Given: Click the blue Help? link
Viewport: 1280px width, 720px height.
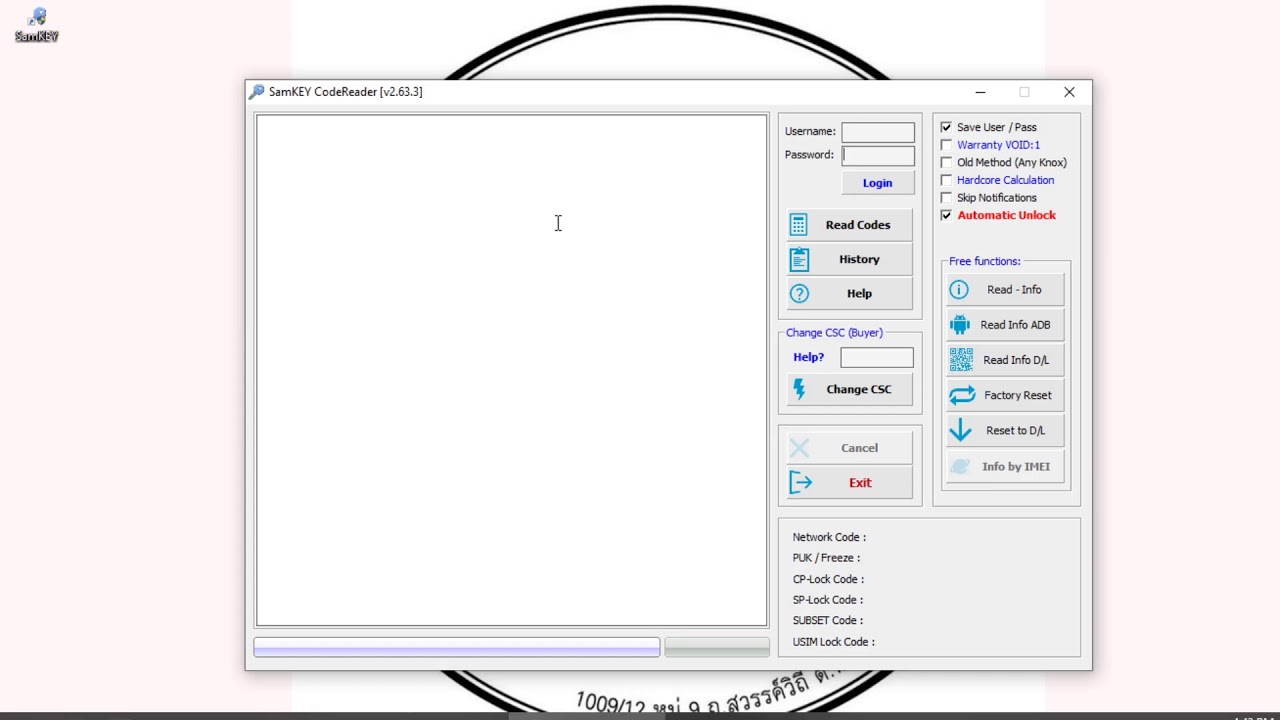Looking at the screenshot, I should tap(809, 357).
